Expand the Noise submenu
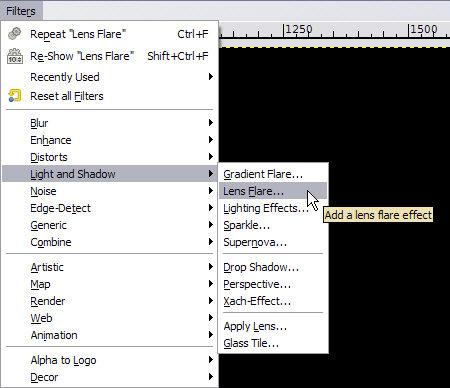450x388 pixels. 110,191
